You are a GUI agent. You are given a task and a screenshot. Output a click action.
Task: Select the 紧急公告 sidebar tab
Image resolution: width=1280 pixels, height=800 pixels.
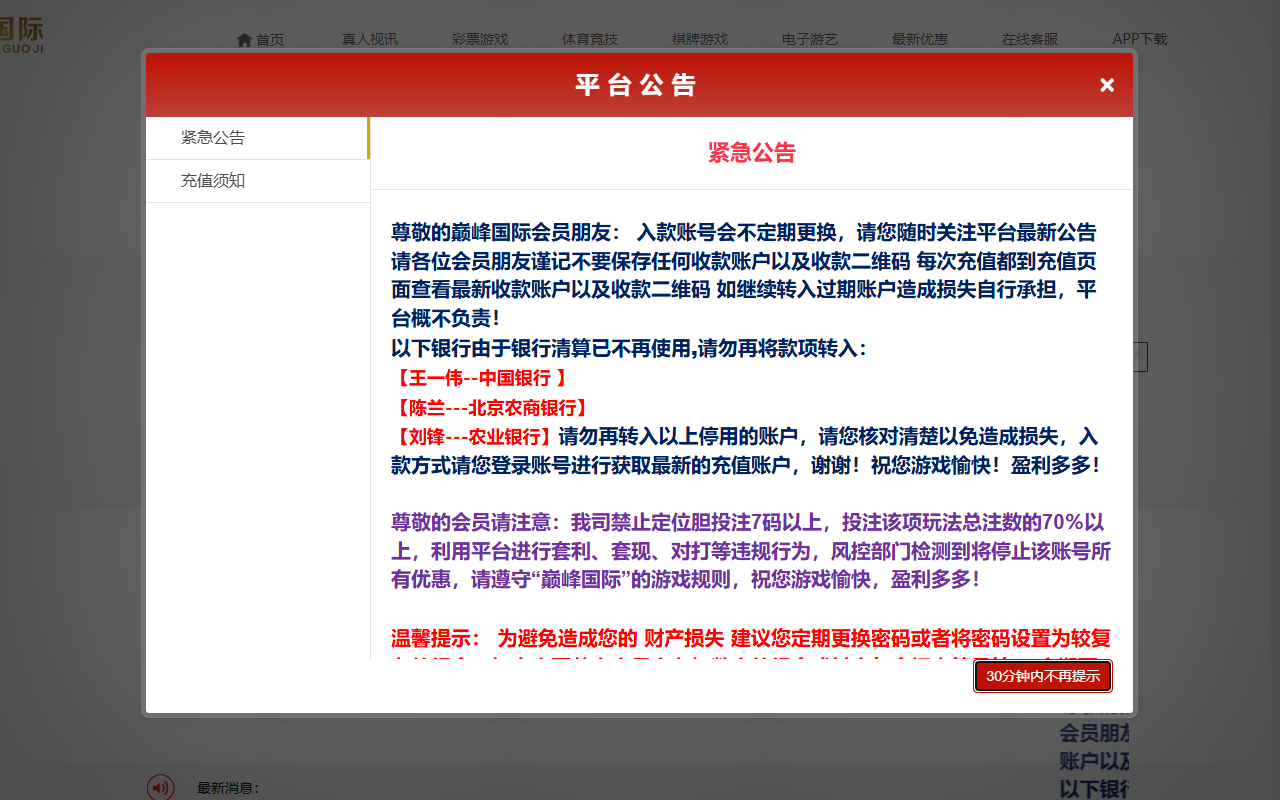point(257,138)
